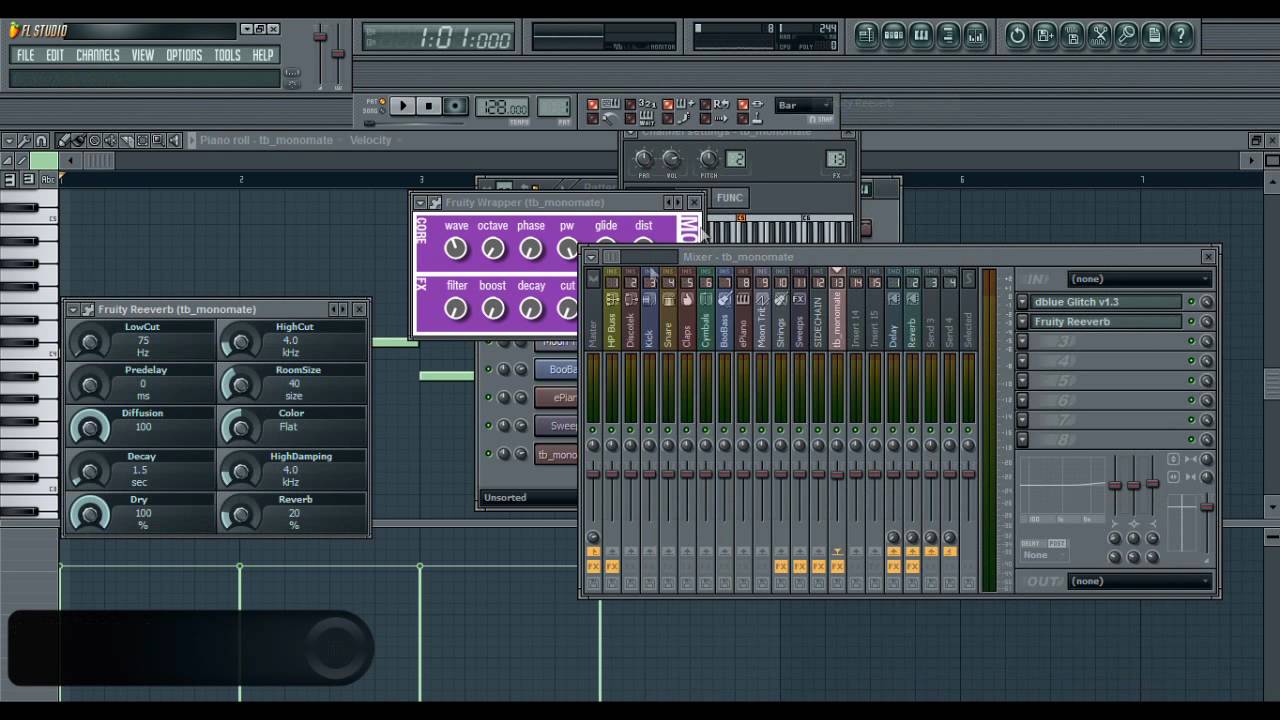The width and height of the screenshot is (1280, 720).
Task: Select the piano roll delete tool
Action: (x=95, y=140)
